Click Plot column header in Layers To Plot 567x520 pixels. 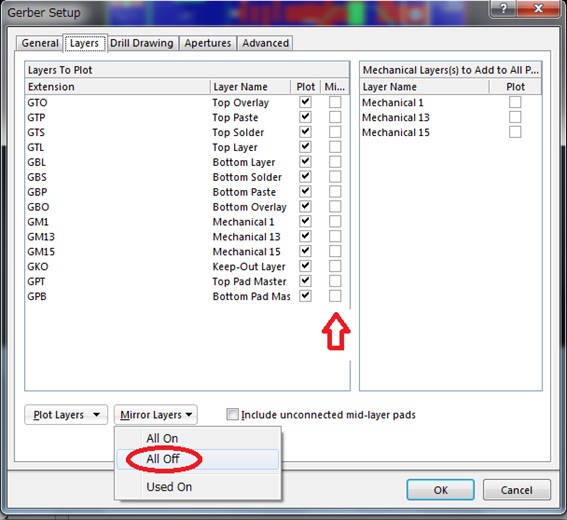[x=306, y=87]
